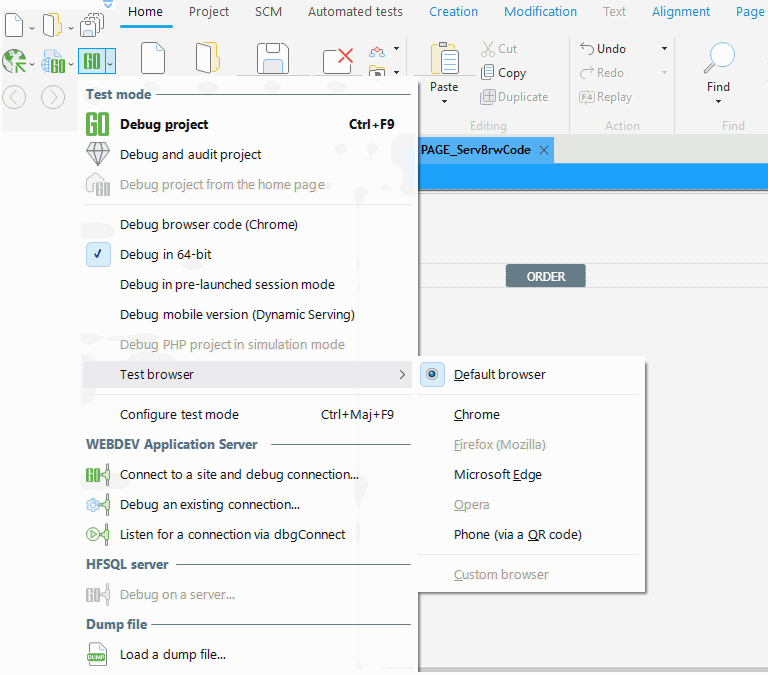Click the open document icon in quick access bar
Screen dimensions: 768x675
pyautogui.click(x=52, y=25)
